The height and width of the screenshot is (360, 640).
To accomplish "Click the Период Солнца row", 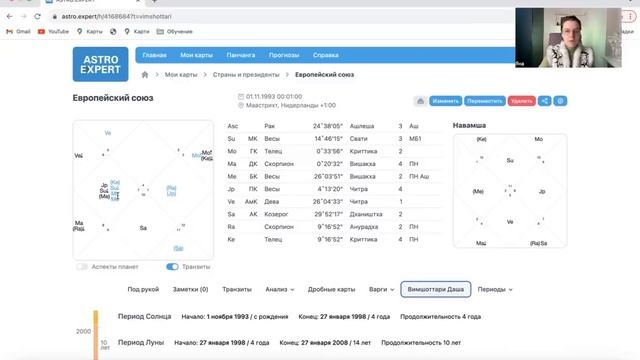I will click(299, 316).
